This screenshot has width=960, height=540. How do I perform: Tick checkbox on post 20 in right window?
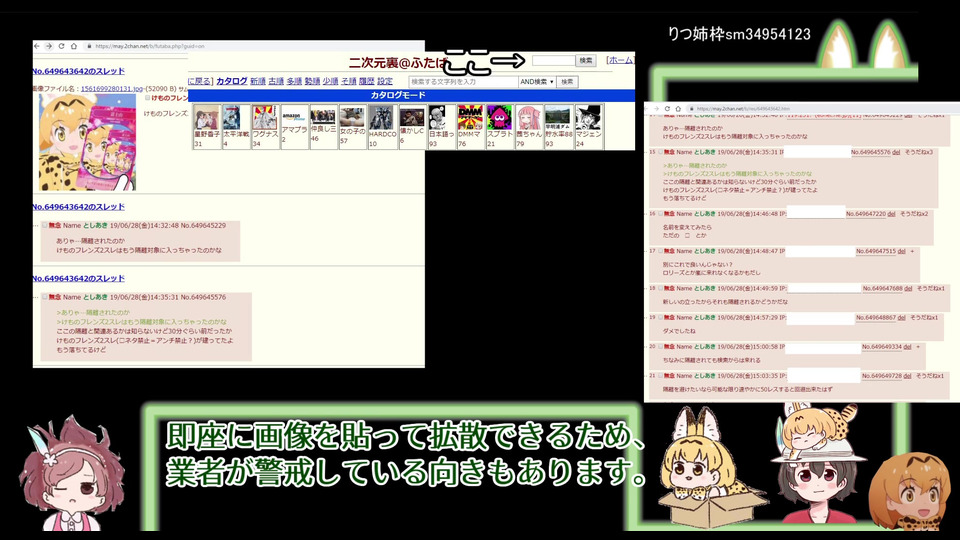pos(660,347)
